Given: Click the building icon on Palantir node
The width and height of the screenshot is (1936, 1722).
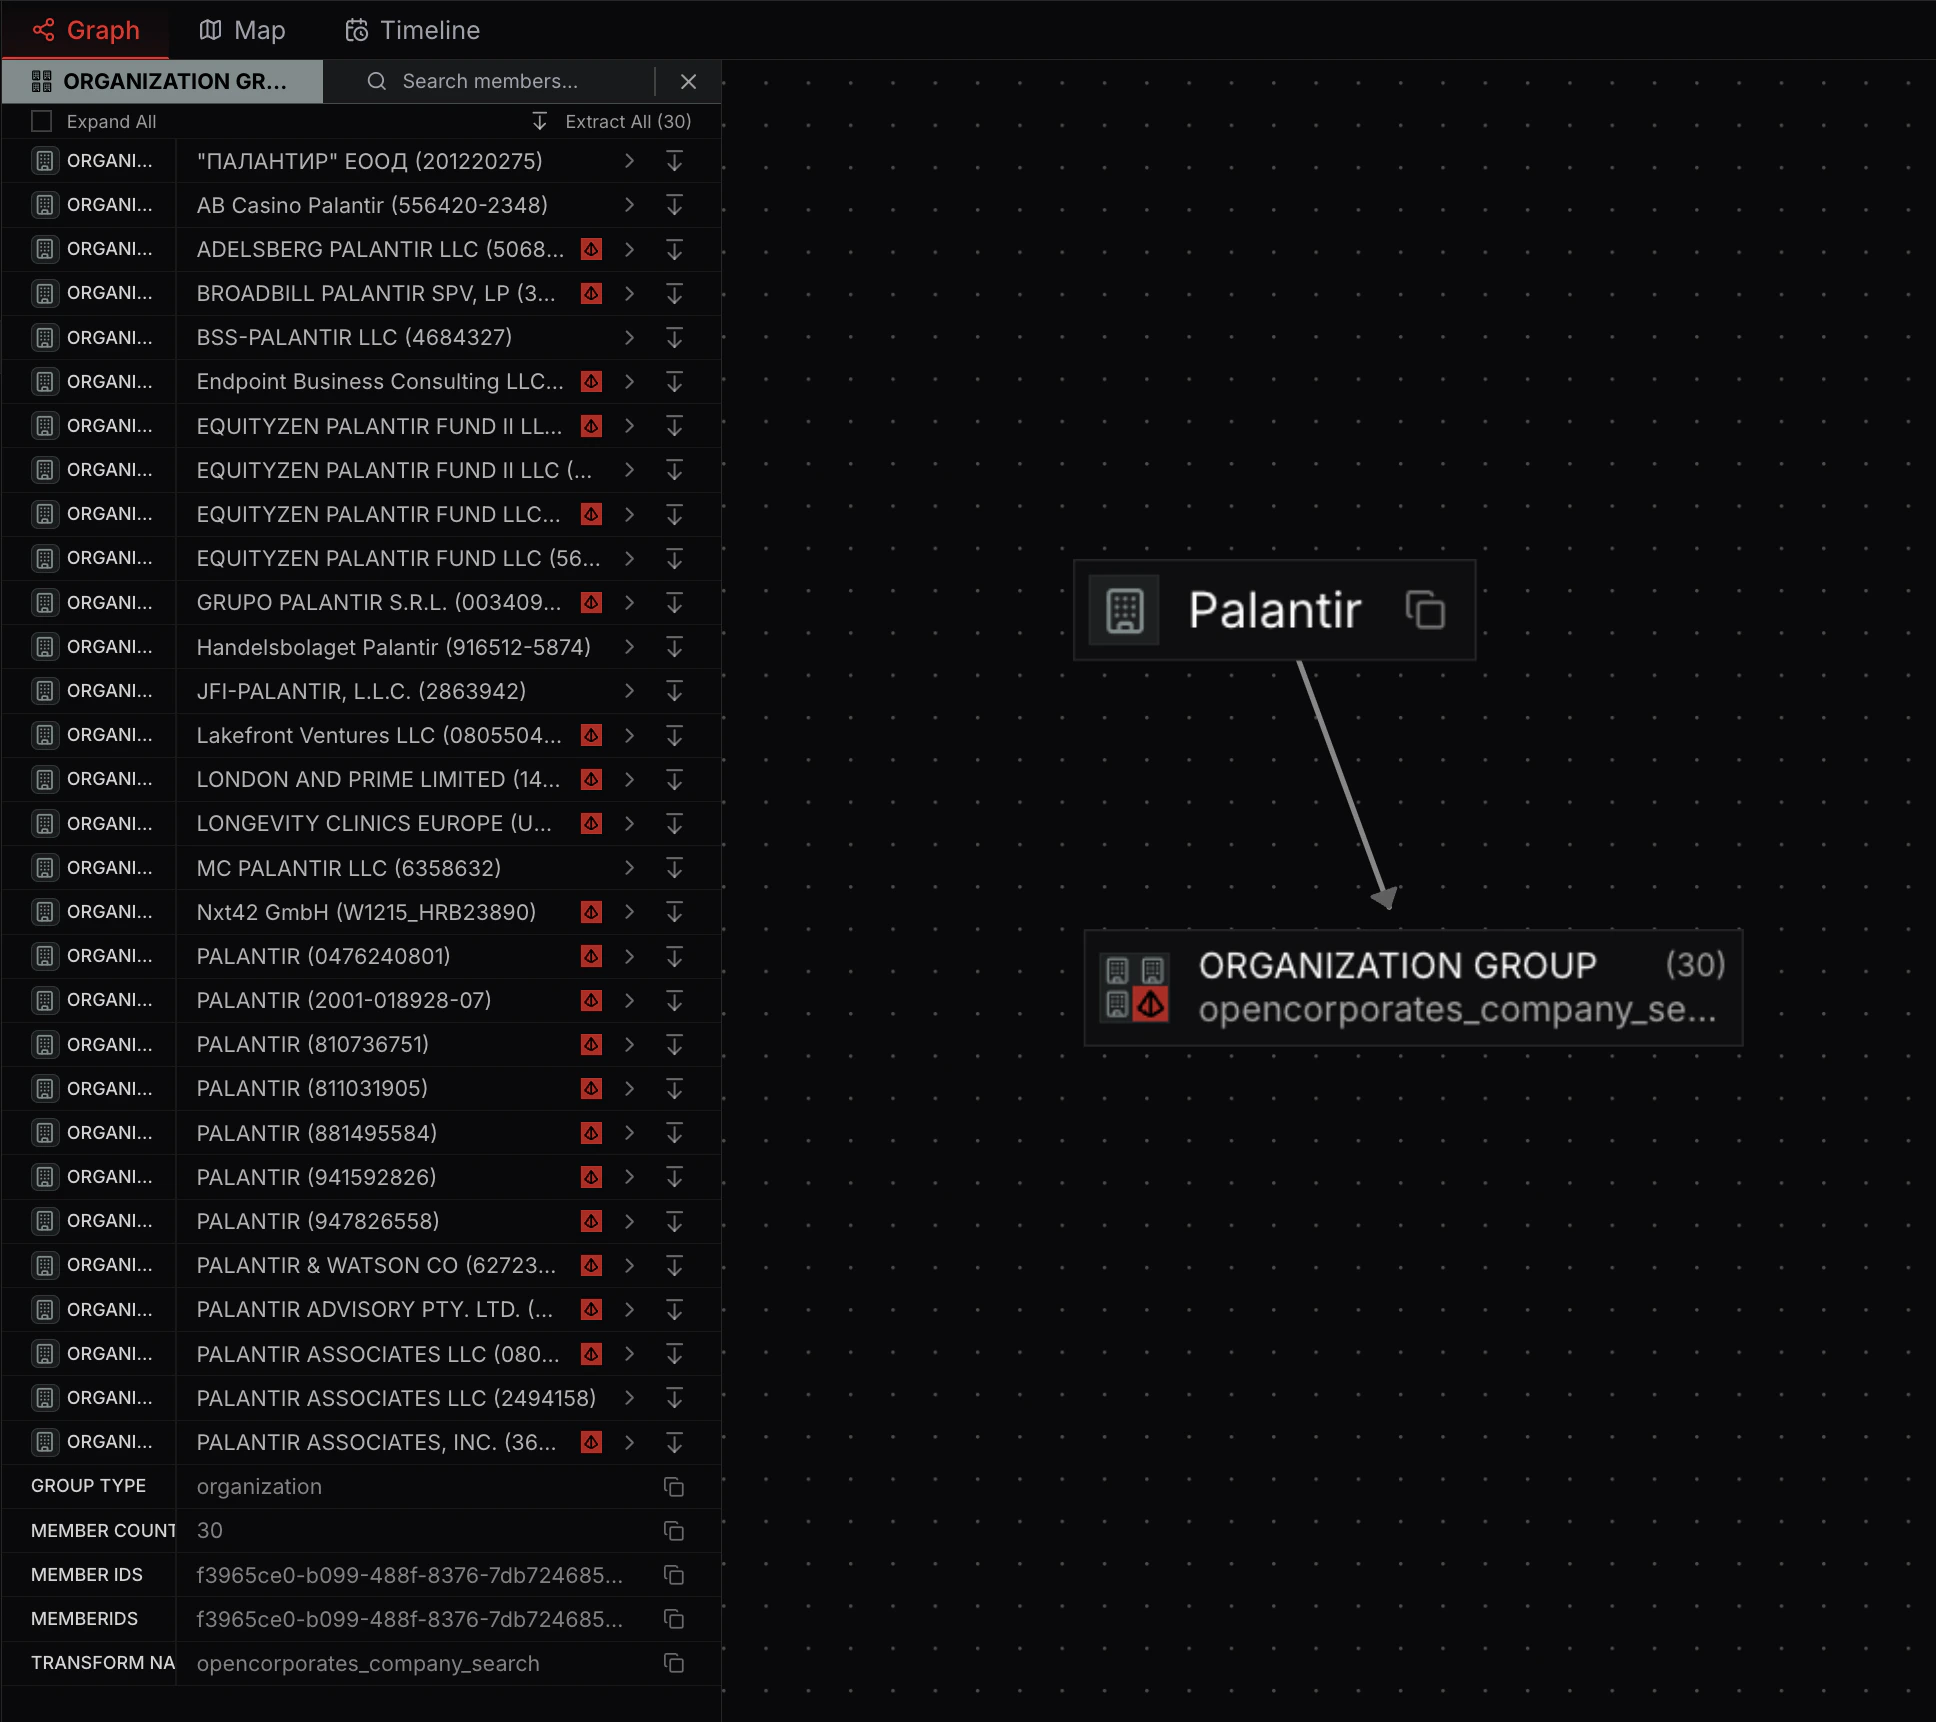Looking at the screenshot, I should (1125, 610).
